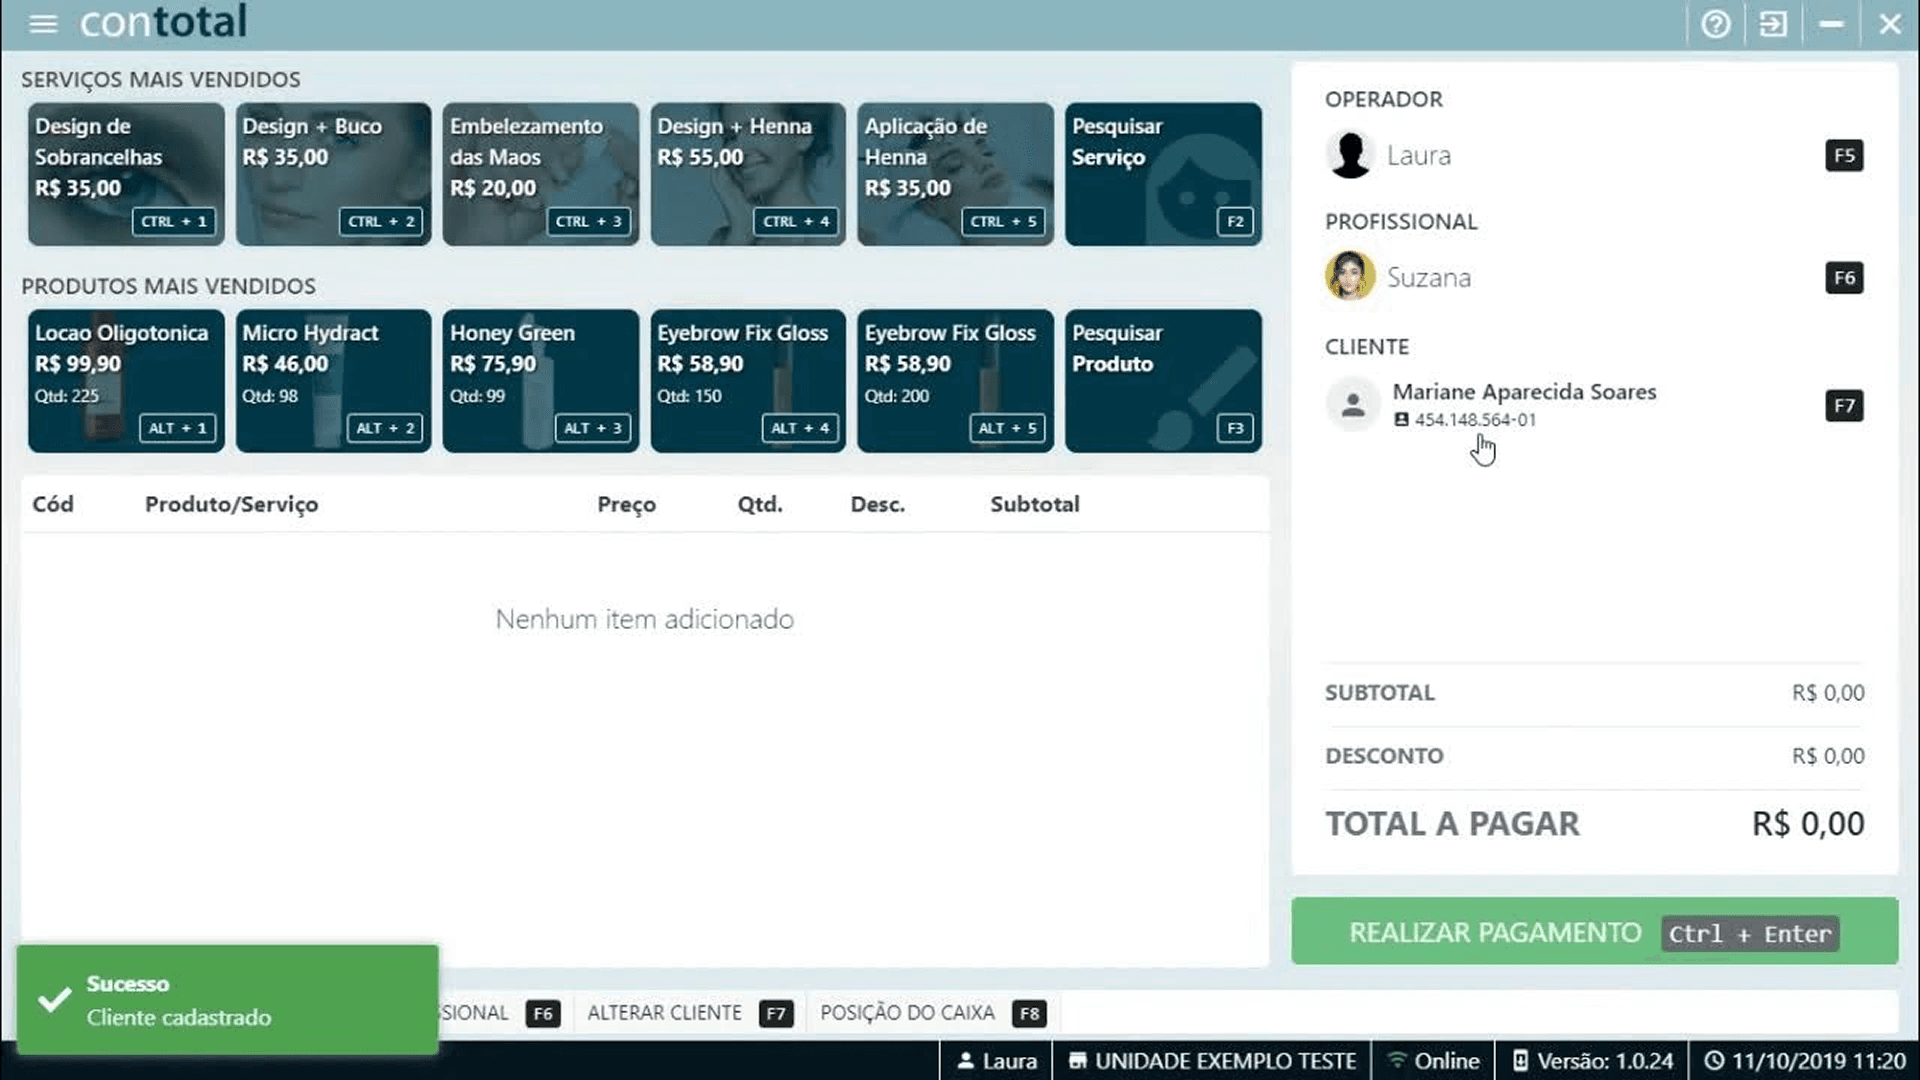Click the CTRL + 2 shortcut badge
This screenshot has width=1920, height=1080.
point(381,221)
